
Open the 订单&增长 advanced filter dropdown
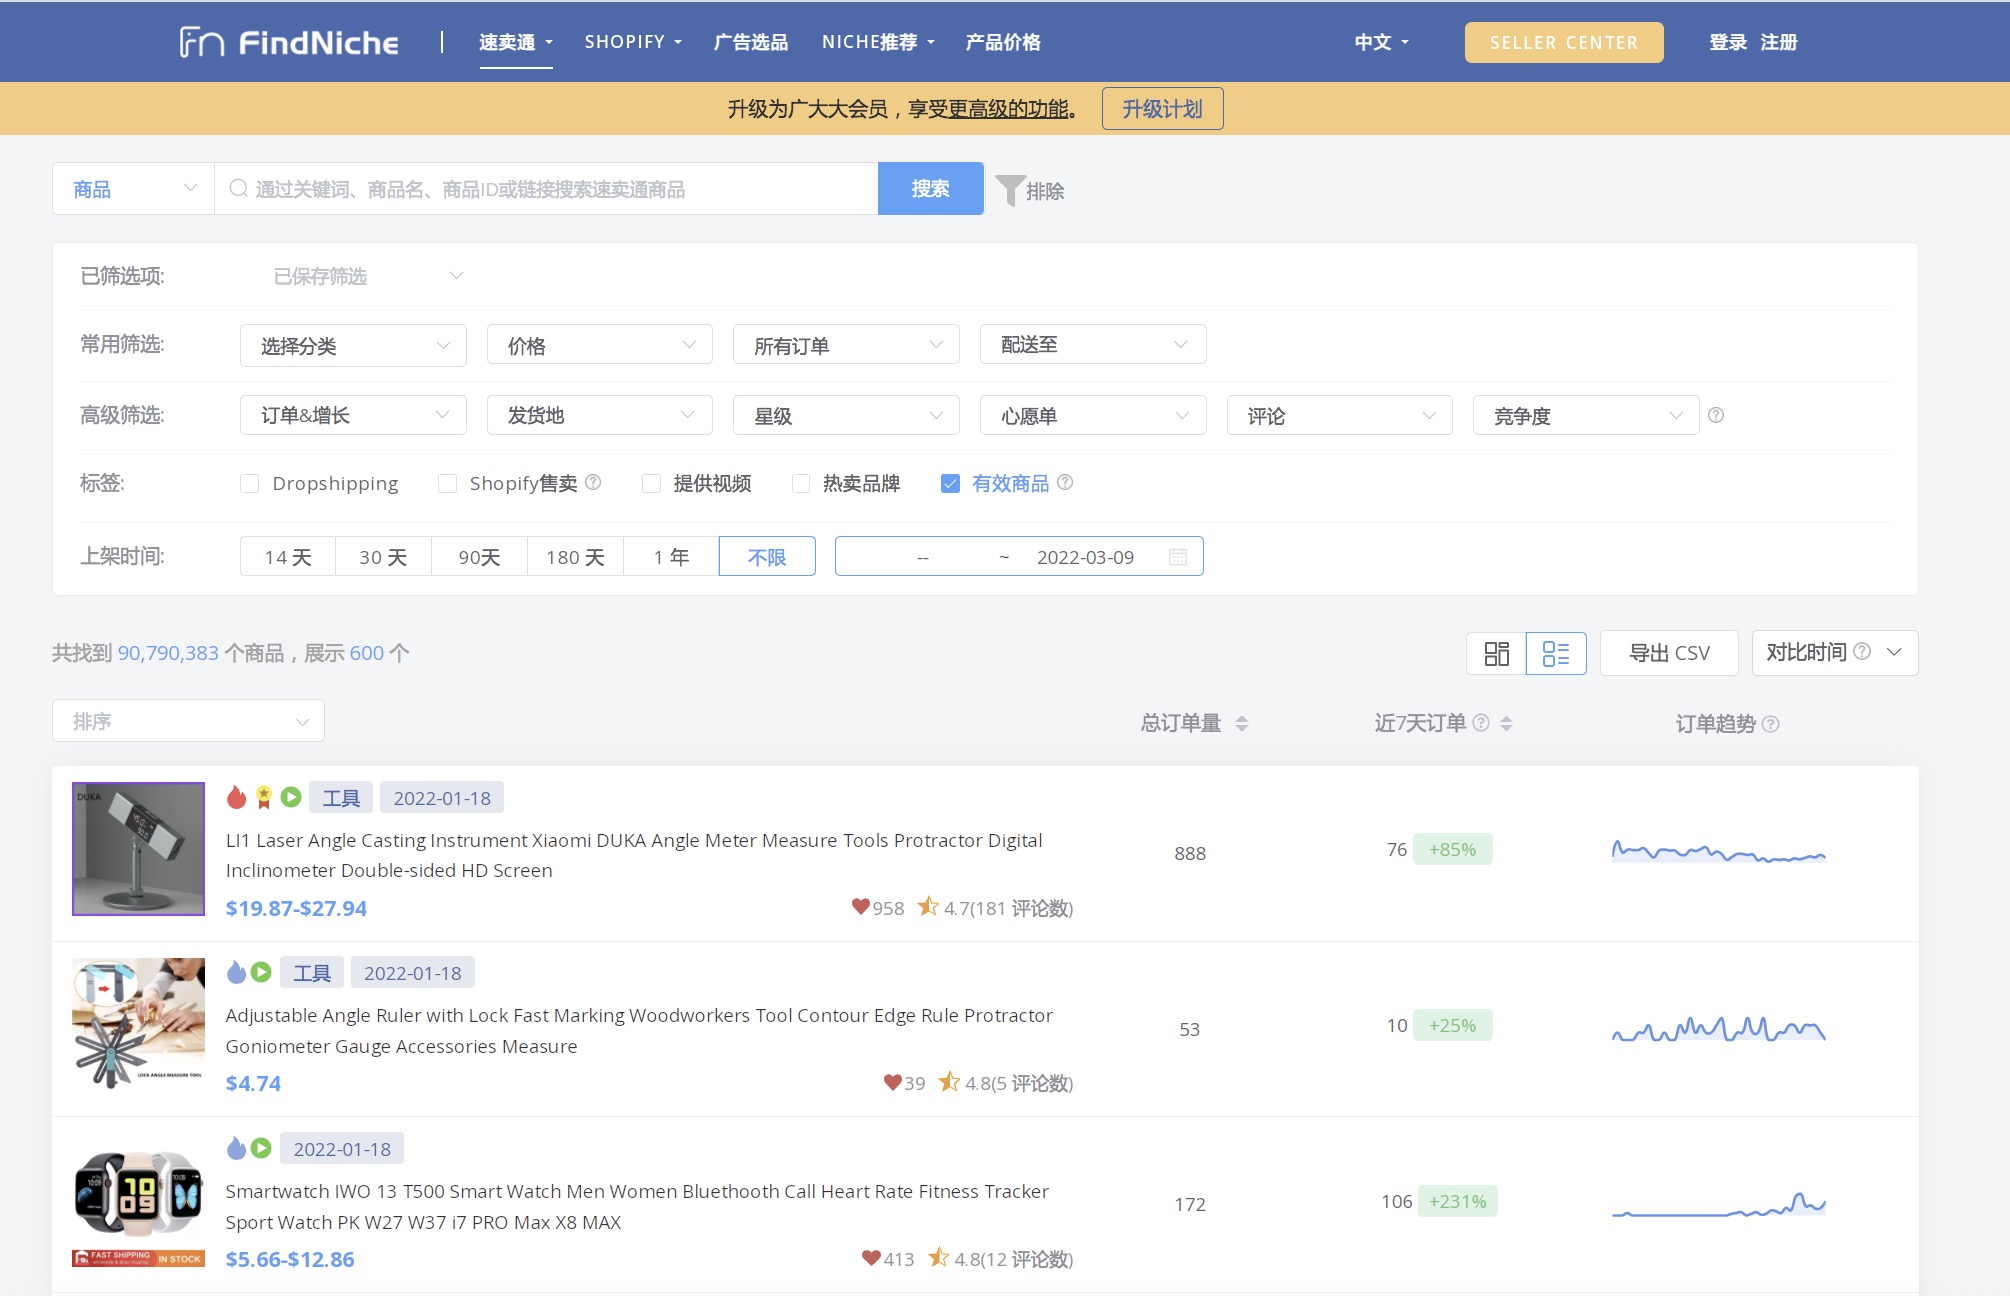[x=353, y=415]
